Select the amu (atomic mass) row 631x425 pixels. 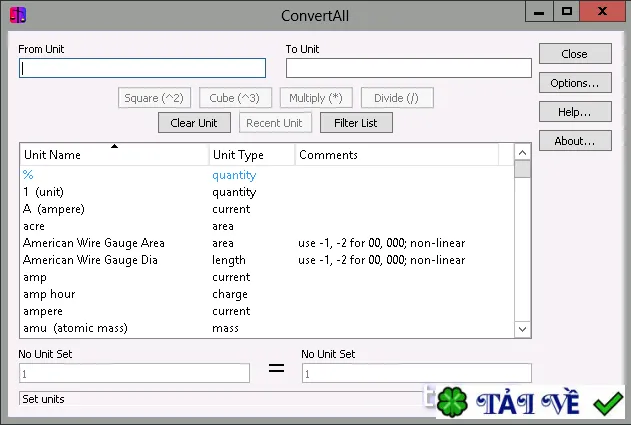pos(267,328)
